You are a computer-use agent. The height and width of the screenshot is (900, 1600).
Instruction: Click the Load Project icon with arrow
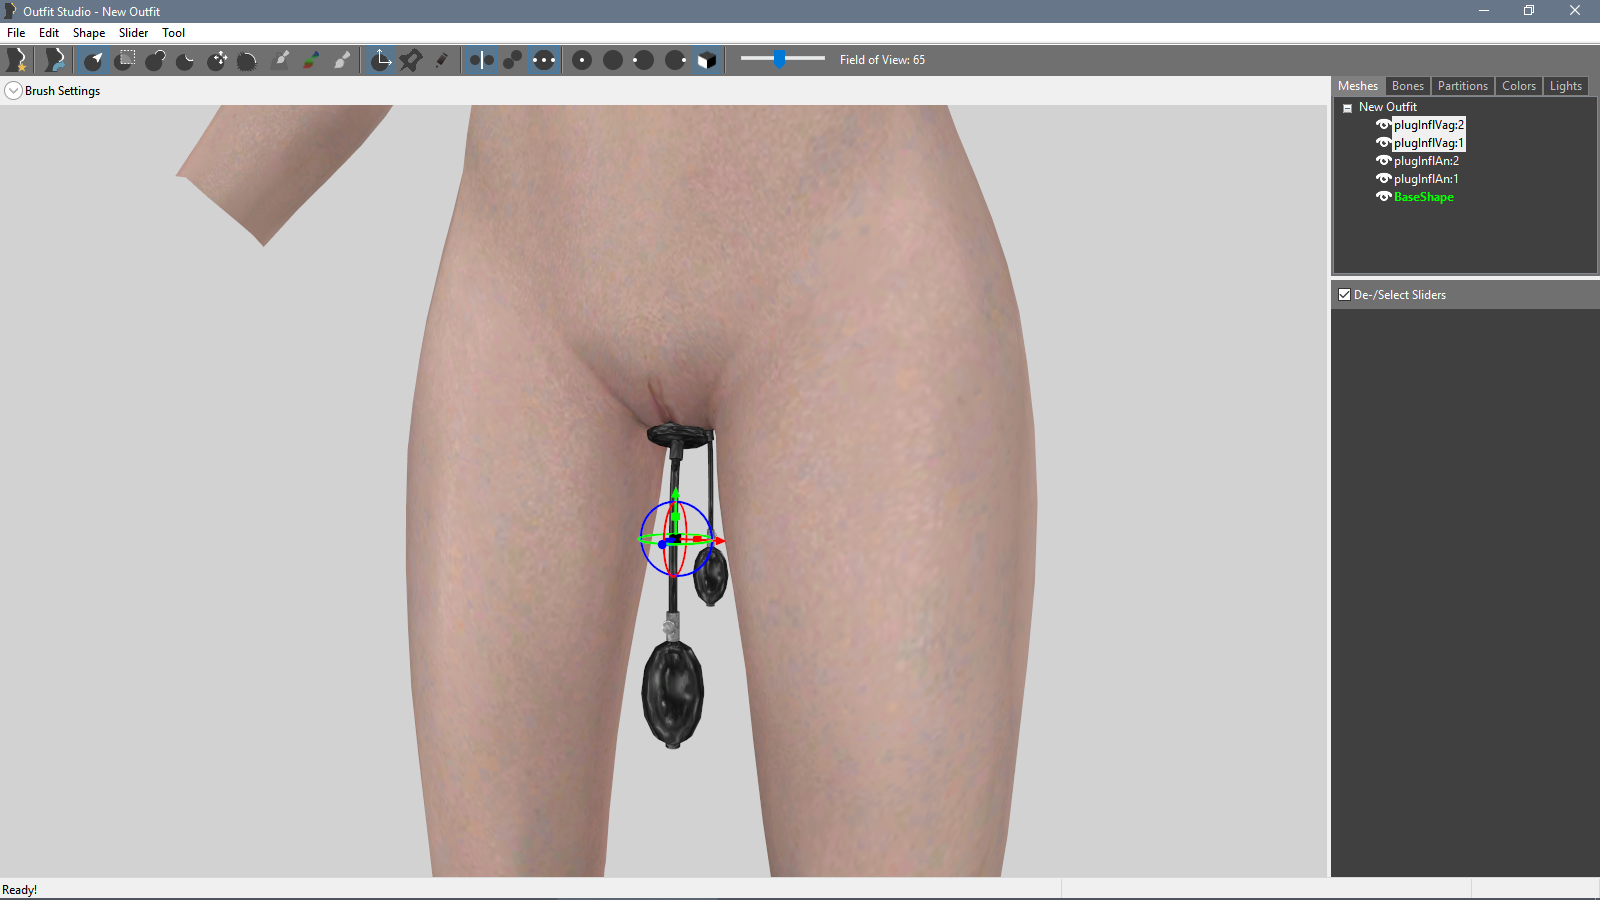(55, 60)
